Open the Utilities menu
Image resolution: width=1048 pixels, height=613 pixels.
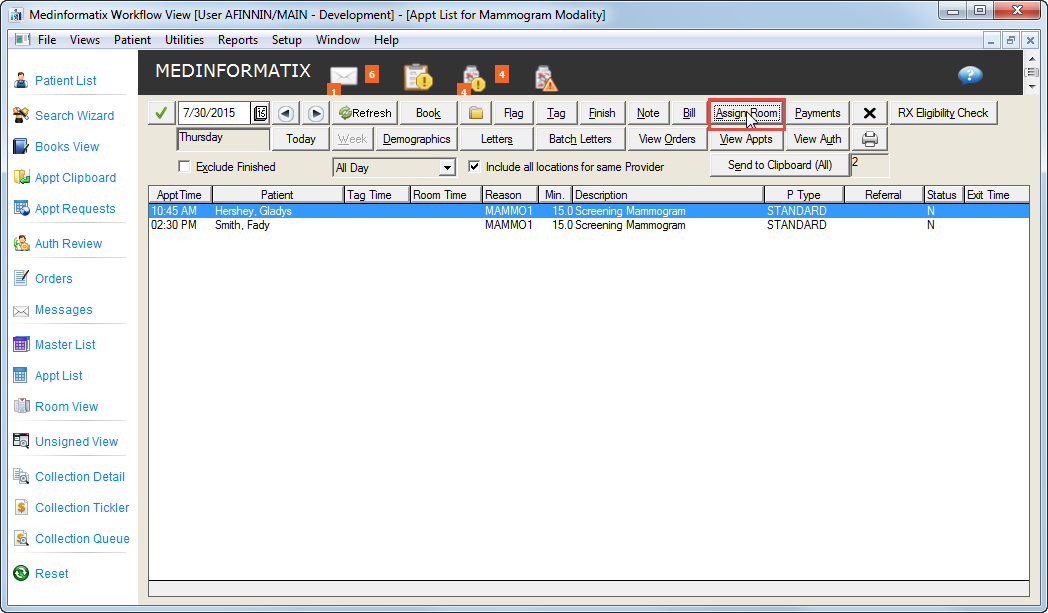pyautogui.click(x=184, y=40)
